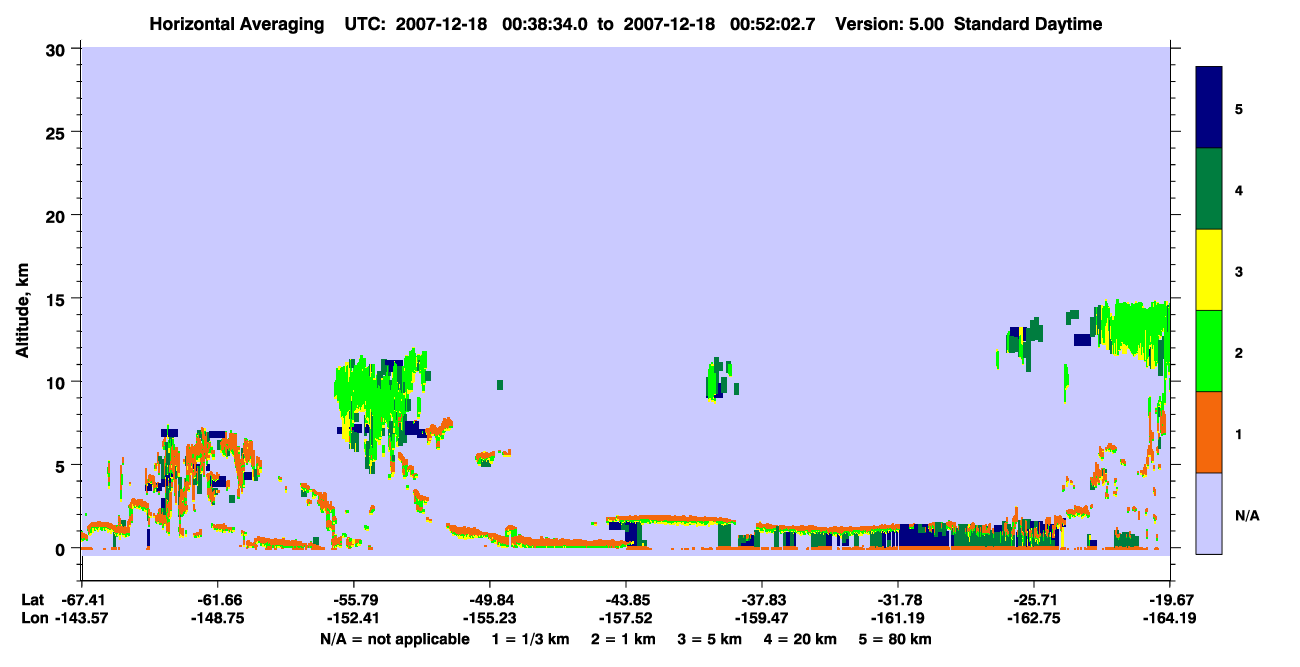The width and height of the screenshot is (1300, 667).
Task: Click the latitude value -25.71
Action: pos(1033,600)
